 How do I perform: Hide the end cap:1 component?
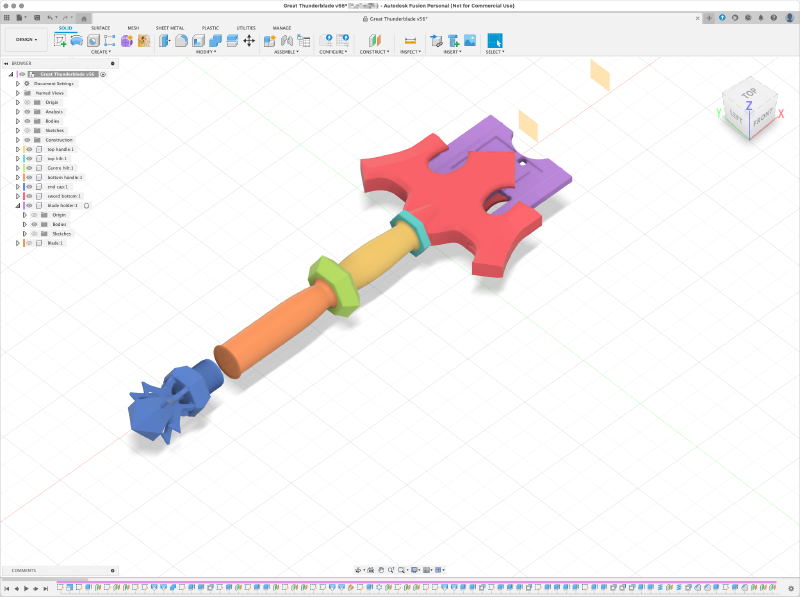(30, 187)
